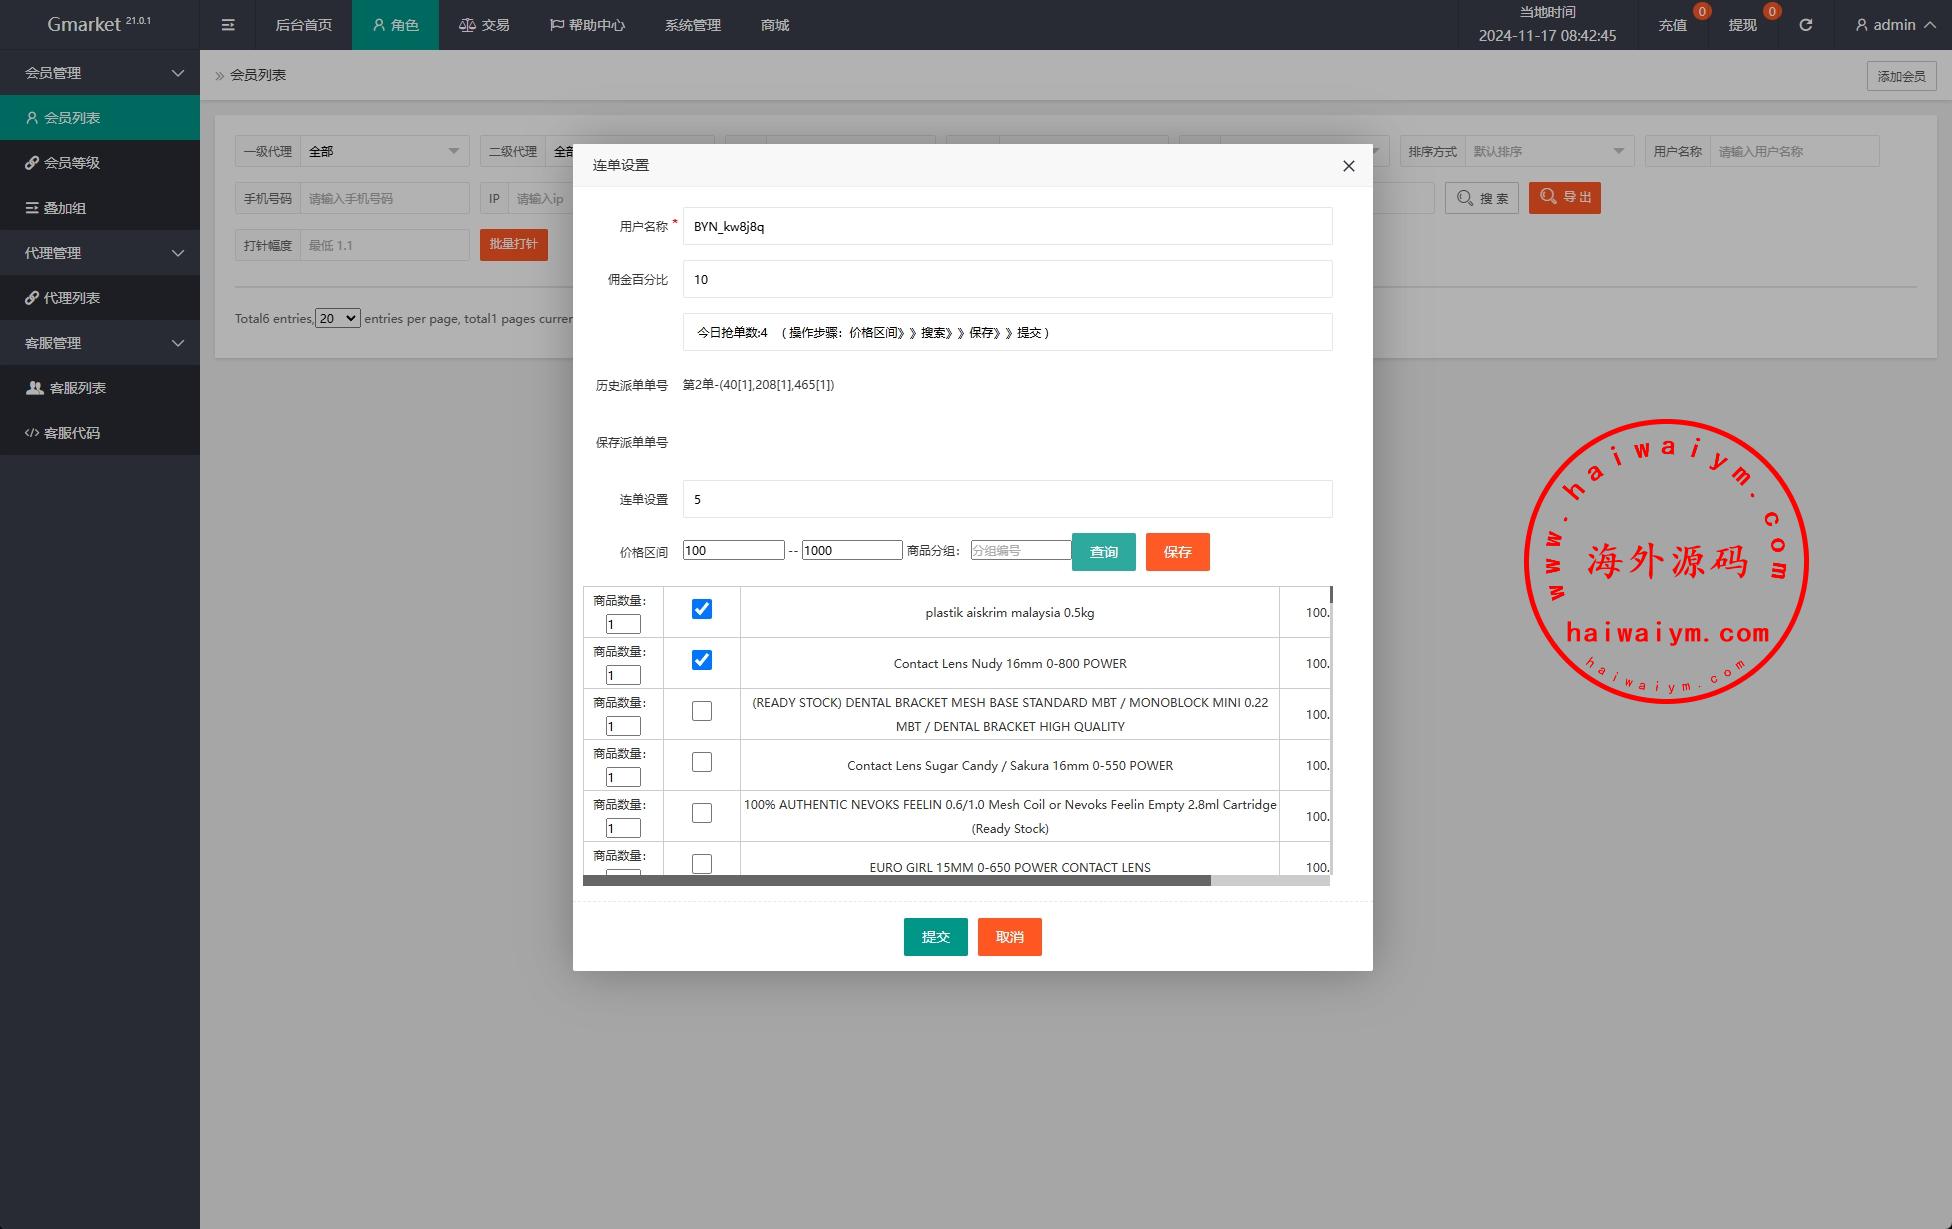
Task: Click the 提交 submit button
Action: pyautogui.click(x=935, y=937)
